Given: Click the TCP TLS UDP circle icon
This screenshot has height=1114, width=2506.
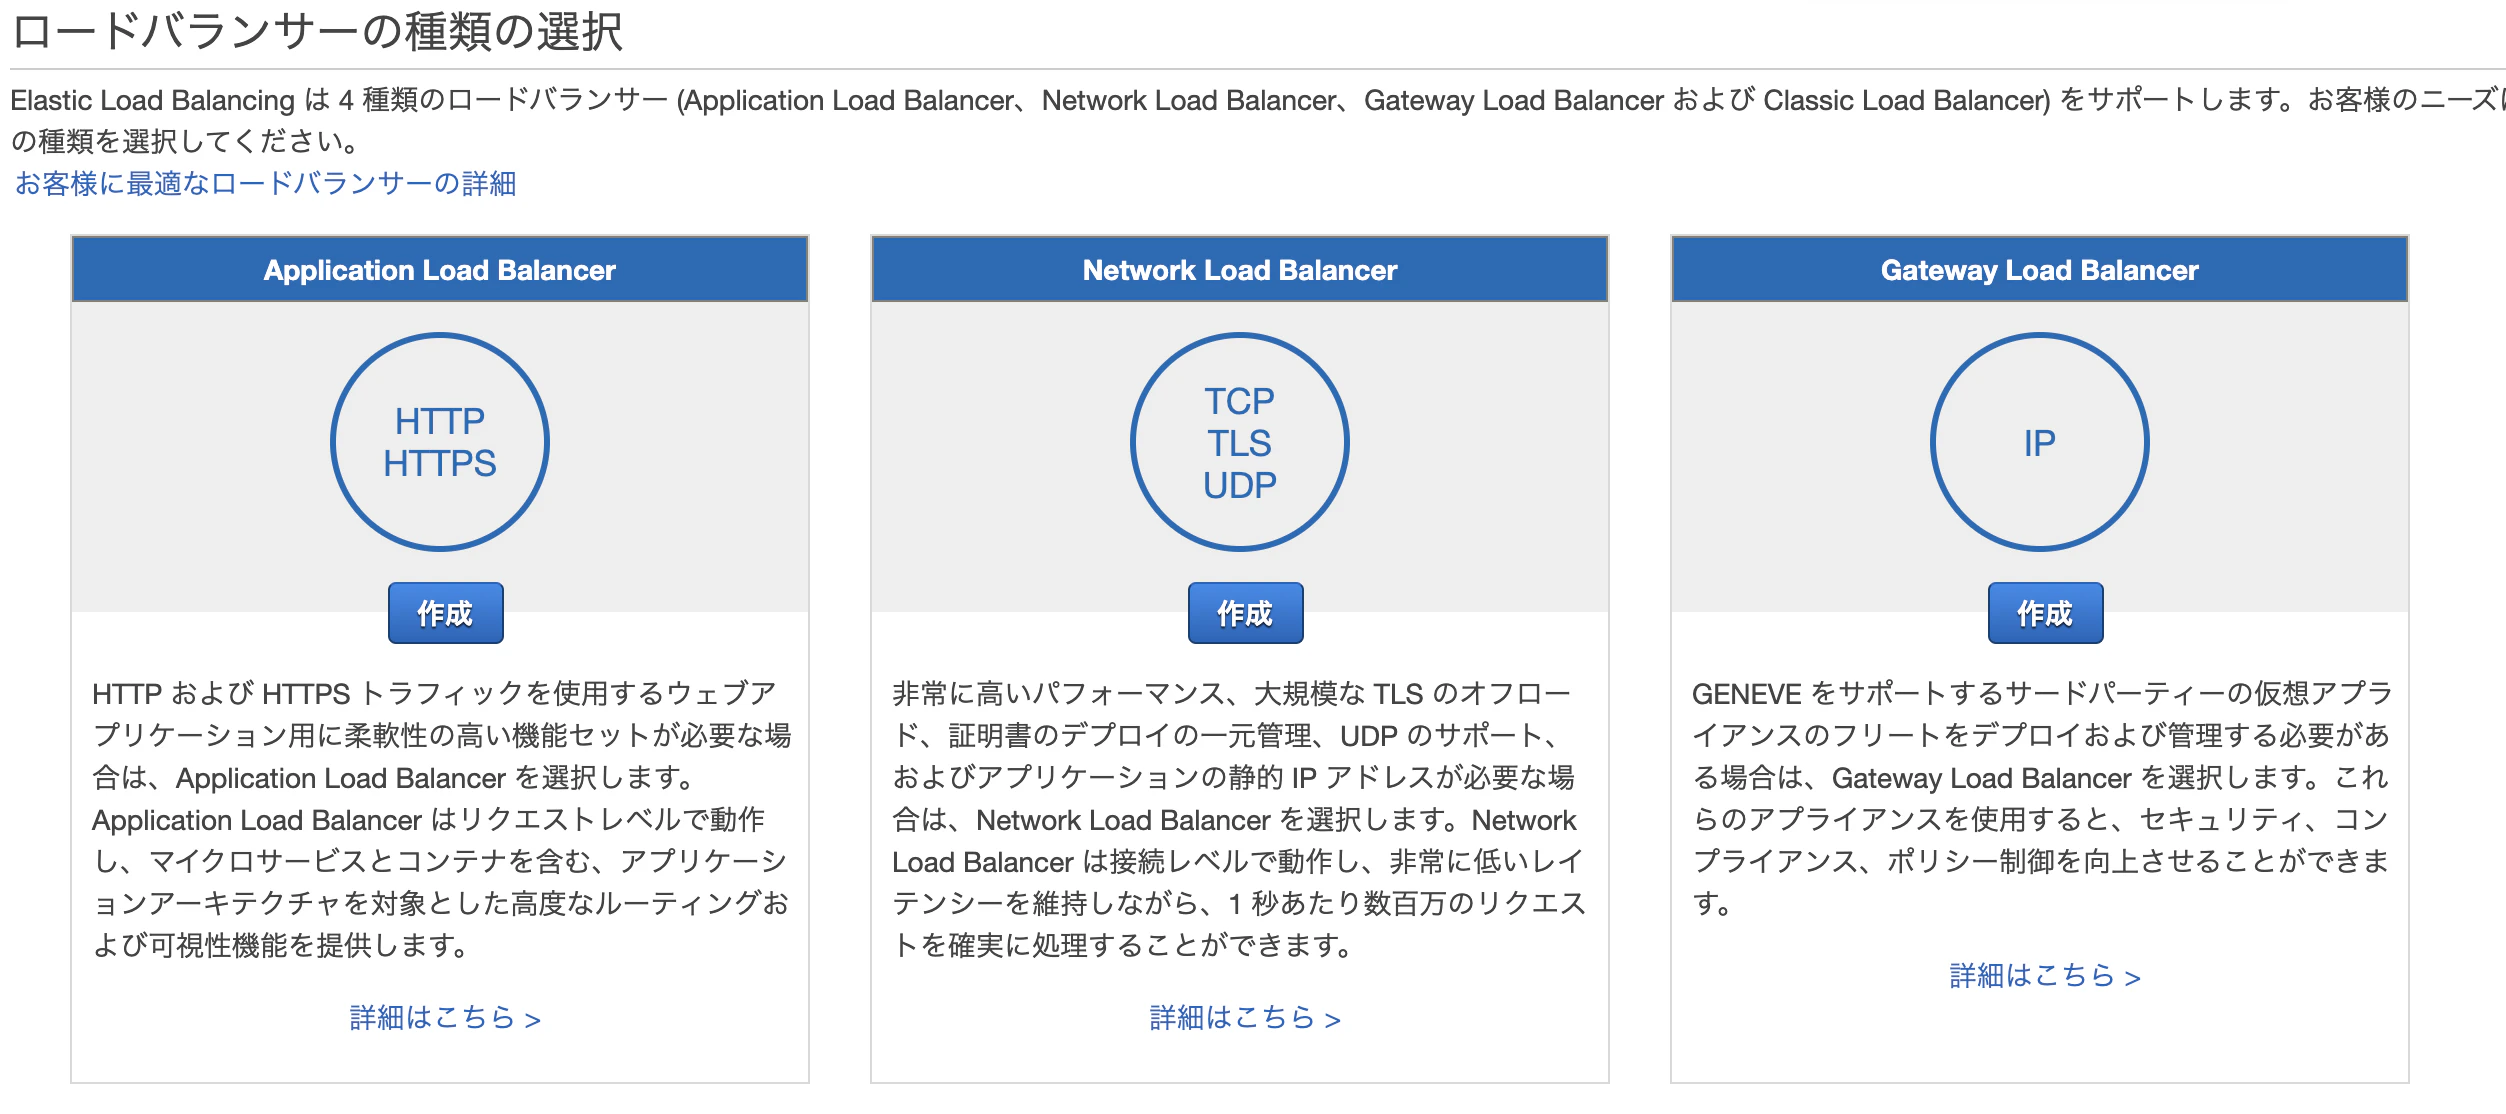Looking at the screenshot, I should tap(1240, 442).
